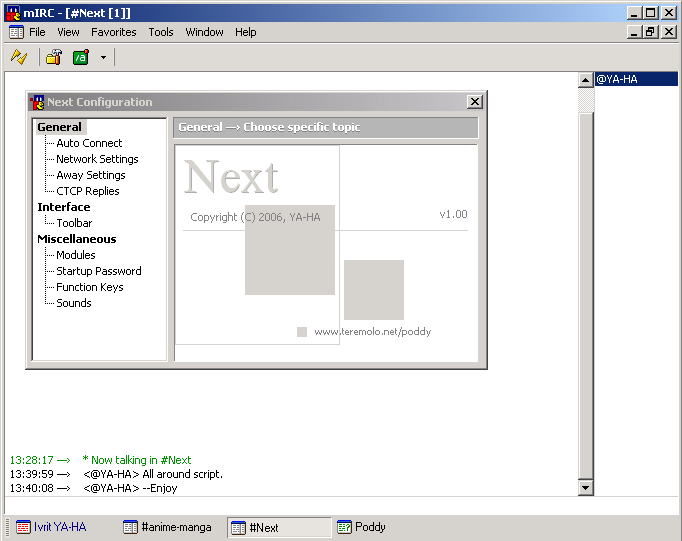The width and height of the screenshot is (682, 541).
Task: Select the Interface category
Action: pyautogui.click(x=64, y=207)
